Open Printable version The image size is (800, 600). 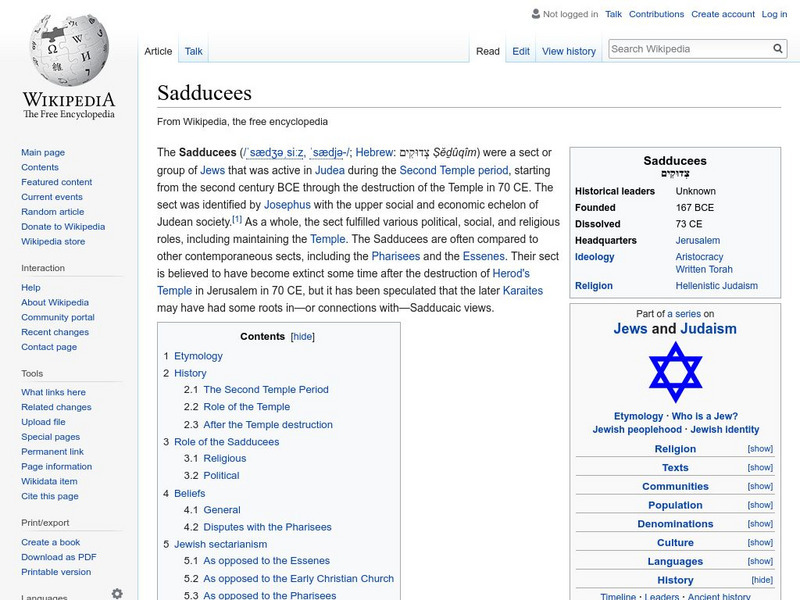coord(56,572)
